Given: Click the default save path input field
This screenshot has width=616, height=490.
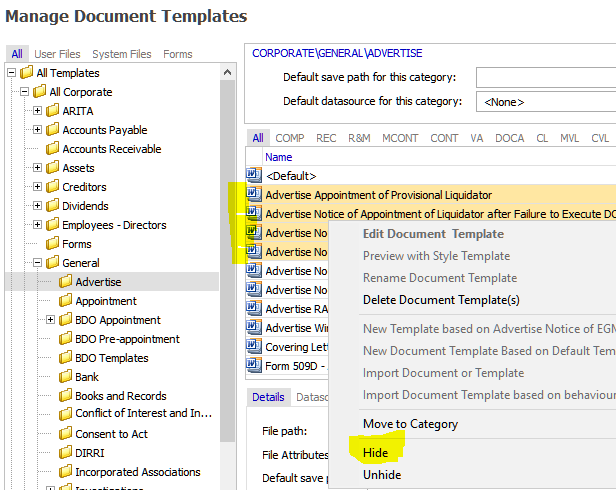Looking at the screenshot, I should click(546, 77).
